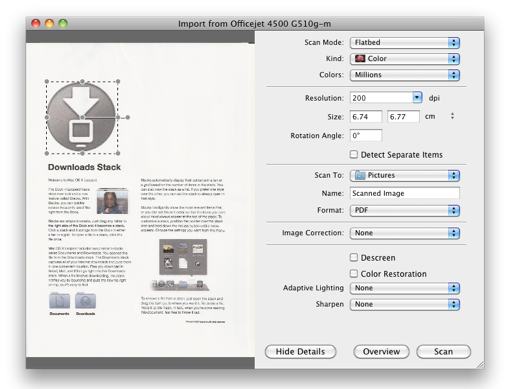
Task: Click the portrait photo in the scanned preview
Action: click(x=112, y=201)
